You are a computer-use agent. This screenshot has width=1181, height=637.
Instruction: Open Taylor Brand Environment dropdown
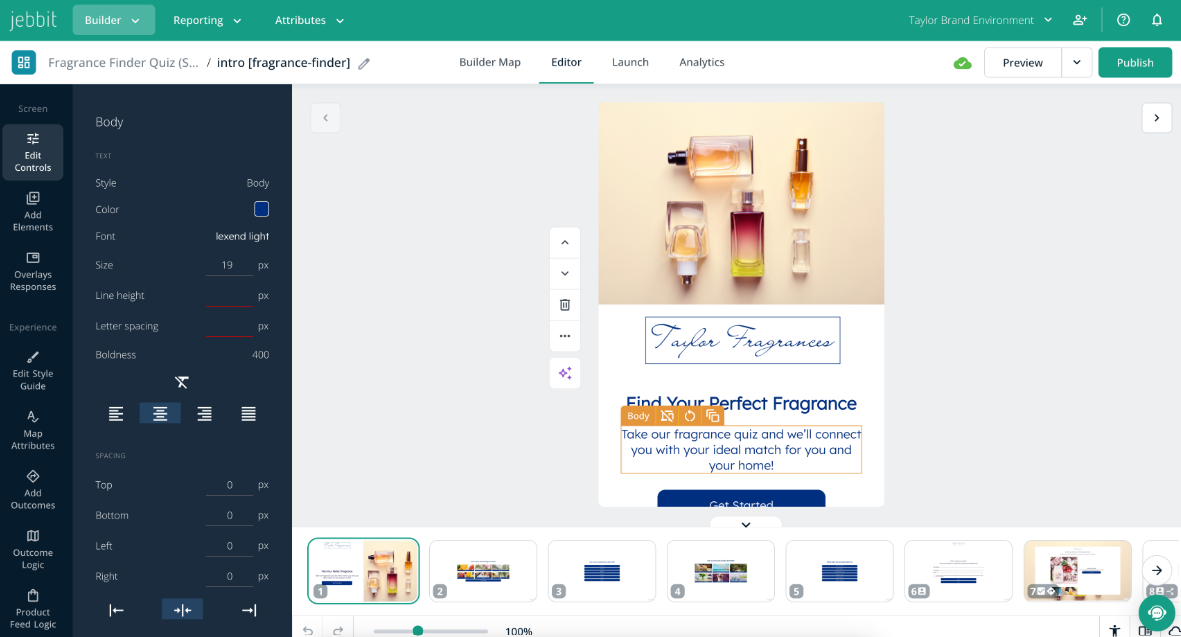coord(980,20)
